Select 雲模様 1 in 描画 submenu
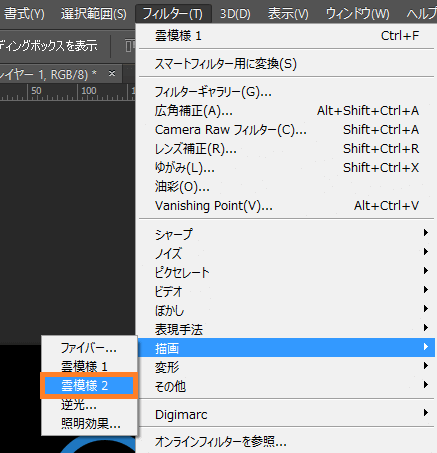 click(x=89, y=367)
